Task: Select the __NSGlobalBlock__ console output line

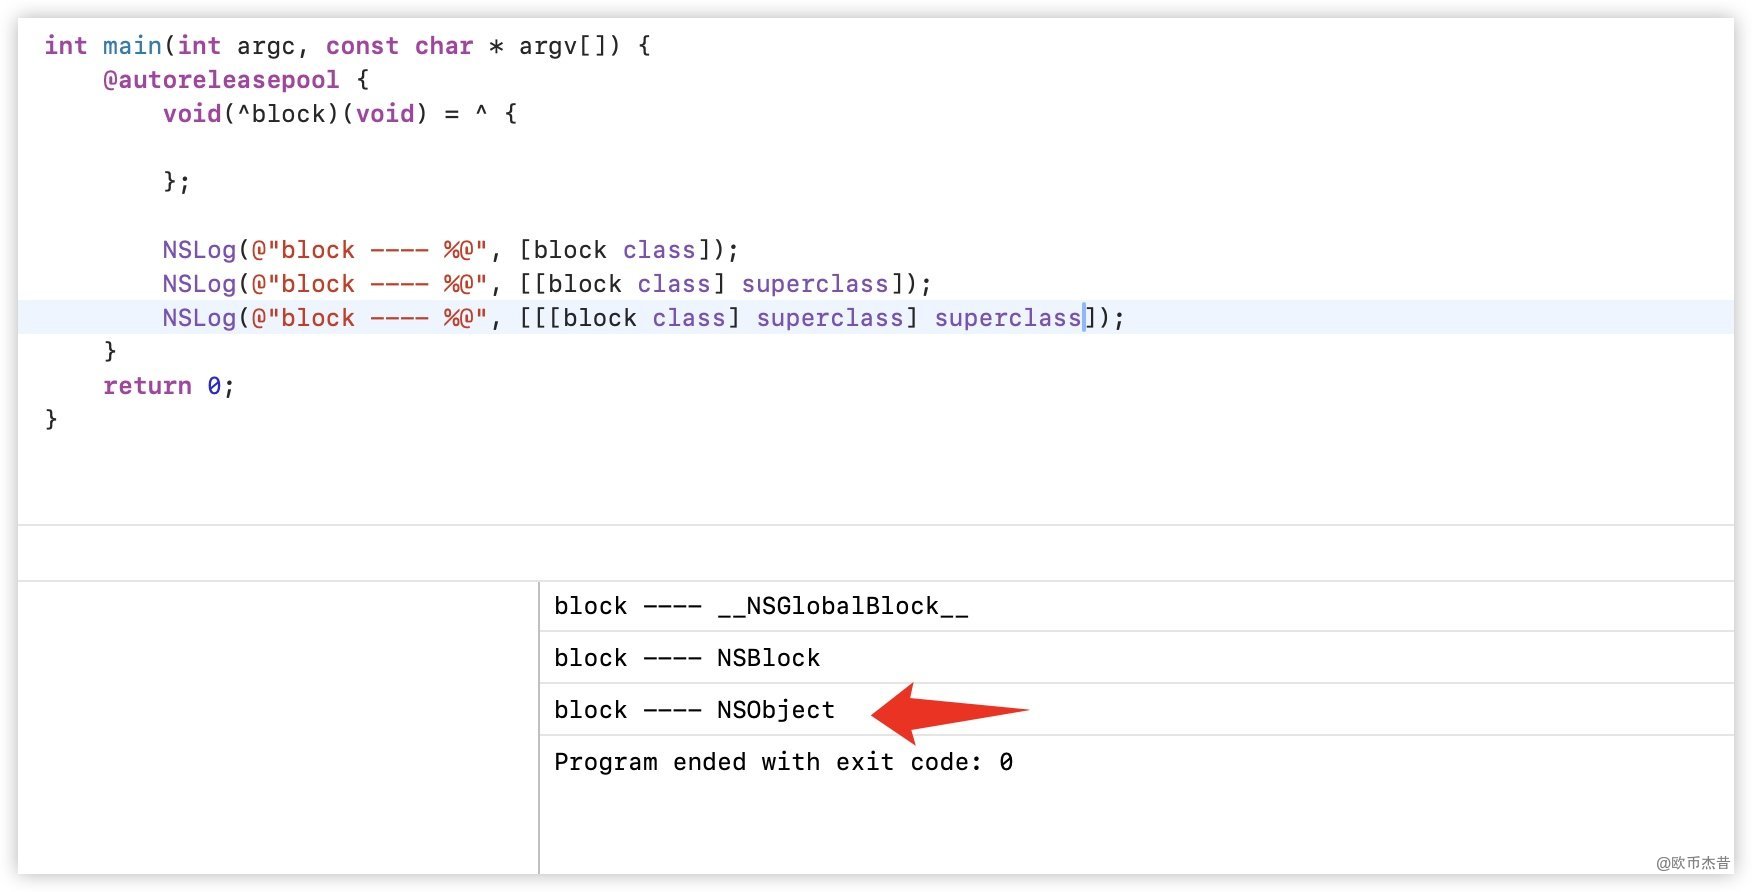Action: pos(760,606)
